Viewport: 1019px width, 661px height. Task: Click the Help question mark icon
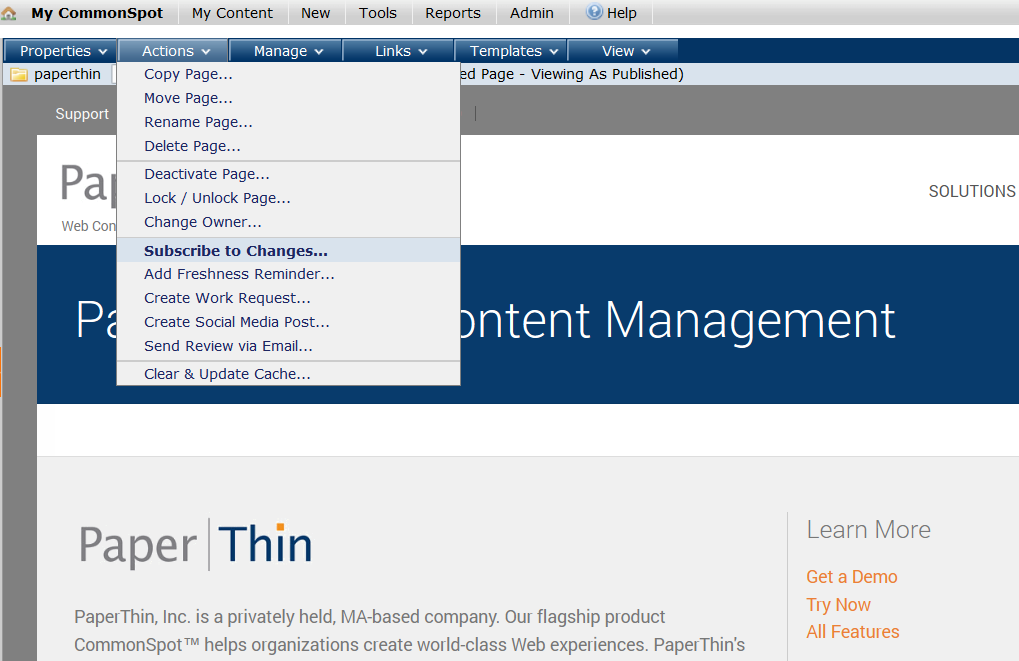(594, 12)
